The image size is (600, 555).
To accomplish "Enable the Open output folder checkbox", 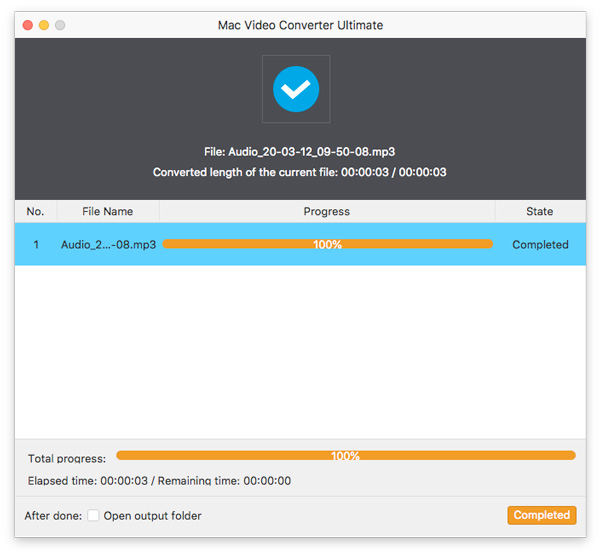I will click(x=93, y=515).
